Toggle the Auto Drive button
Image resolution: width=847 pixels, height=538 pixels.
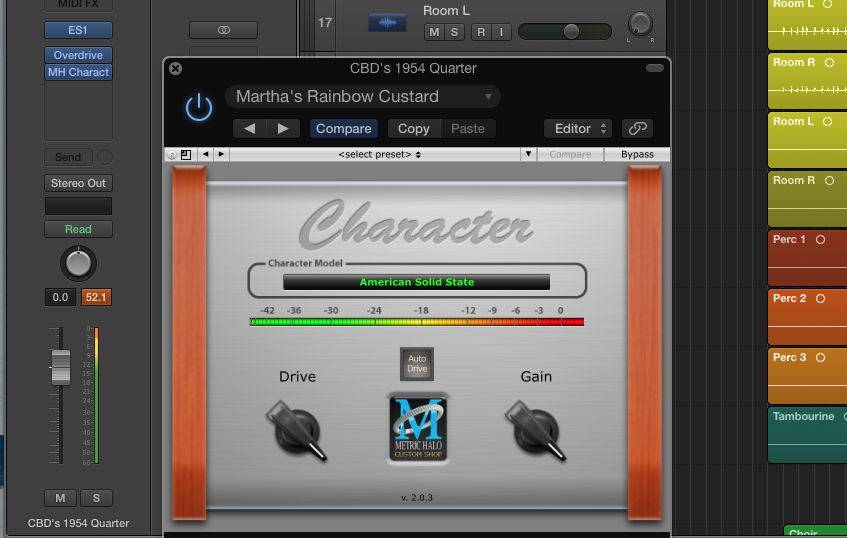[x=417, y=364]
